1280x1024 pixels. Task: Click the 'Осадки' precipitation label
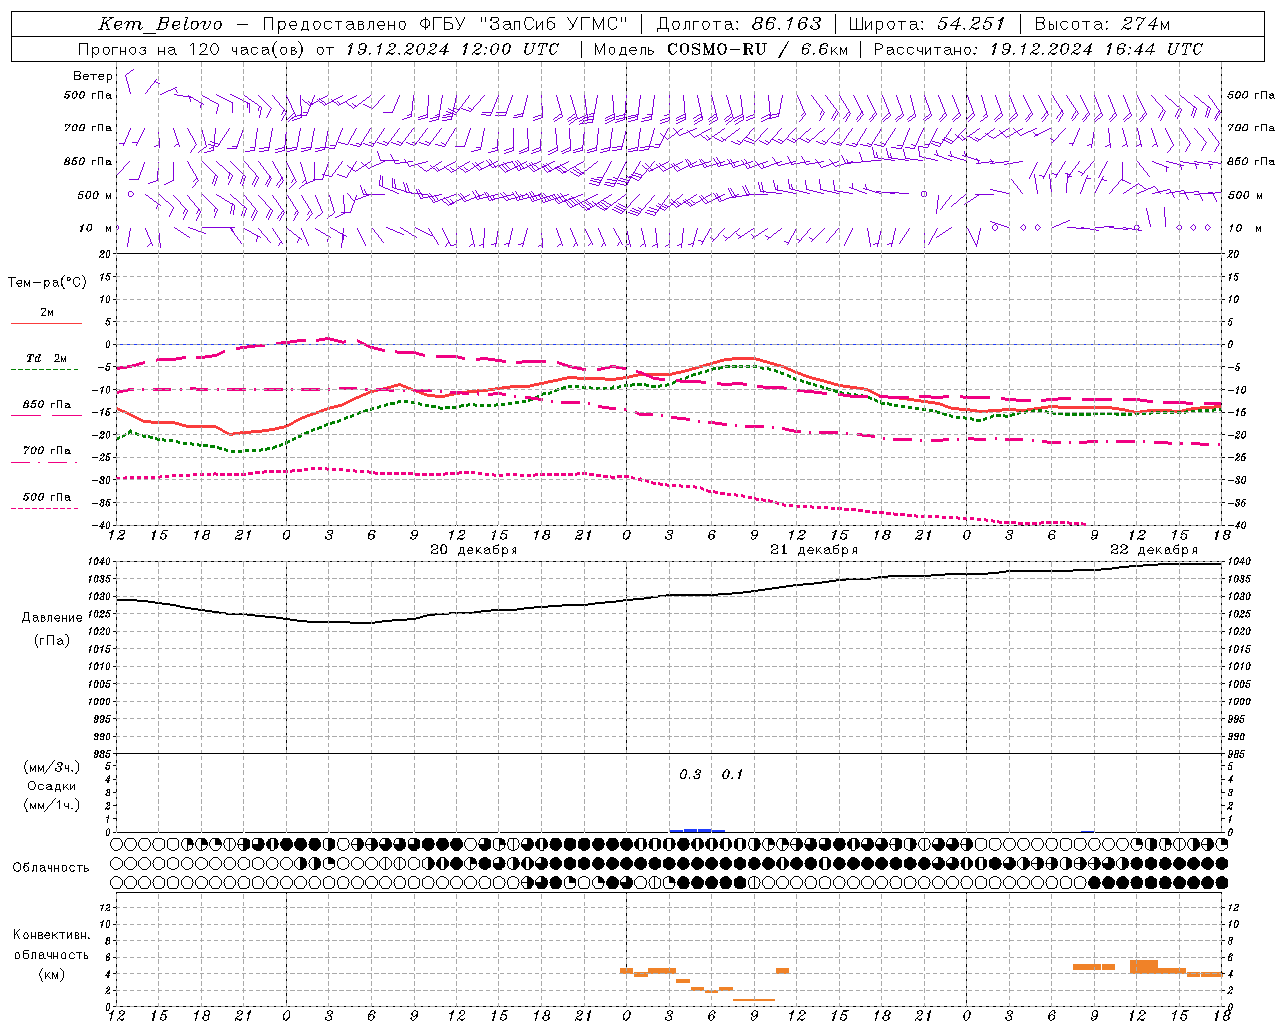point(52,786)
